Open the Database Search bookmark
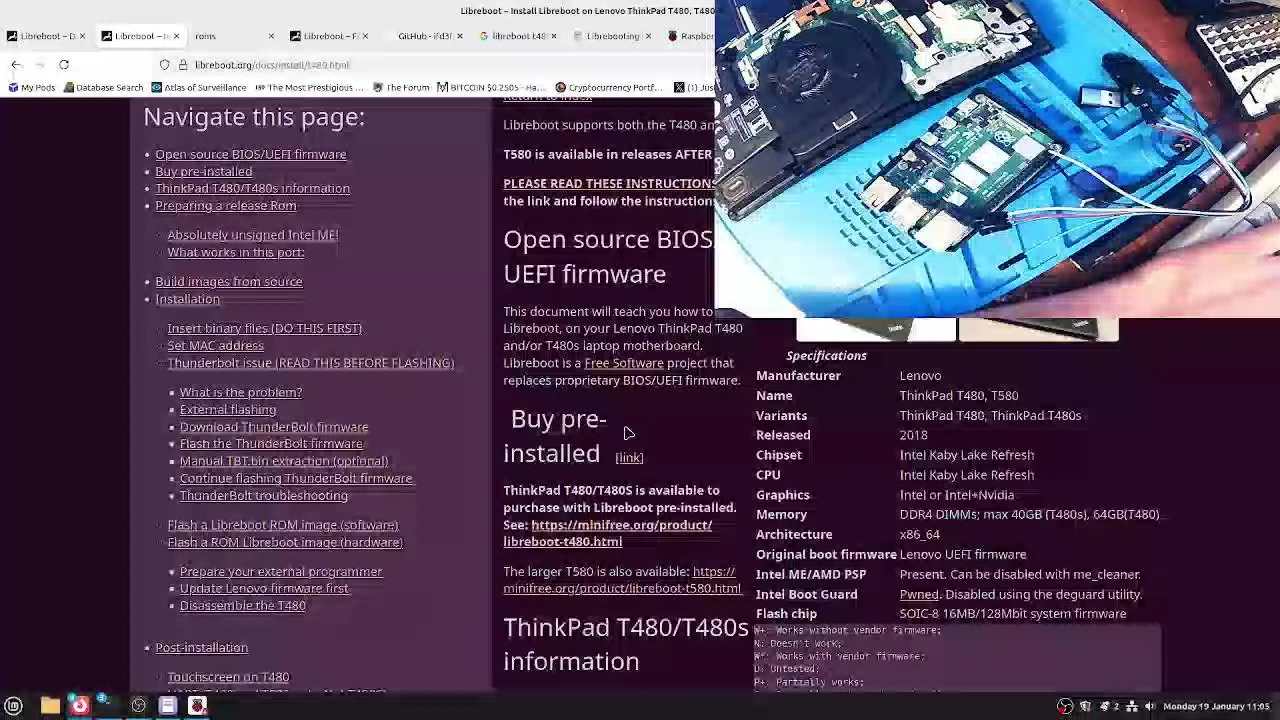 coord(103,88)
